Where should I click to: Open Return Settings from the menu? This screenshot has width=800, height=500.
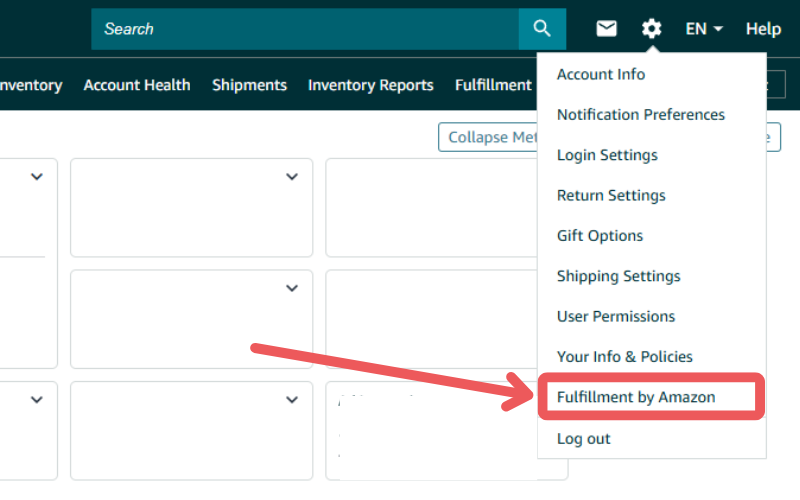[x=611, y=195]
